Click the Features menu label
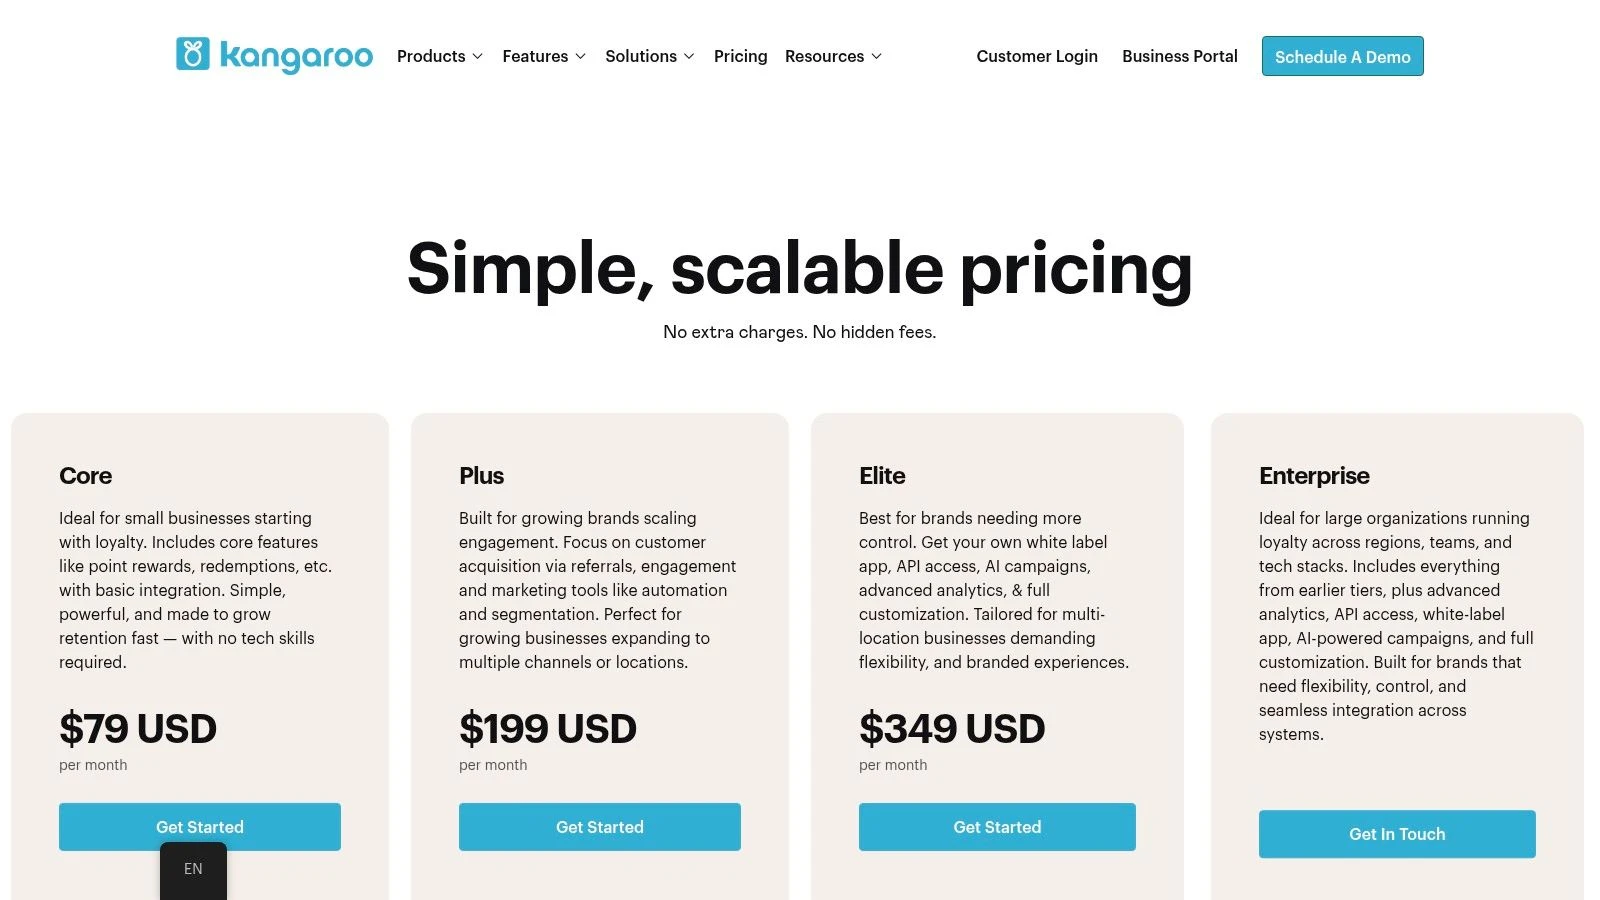1600x900 pixels. tap(535, 56)
